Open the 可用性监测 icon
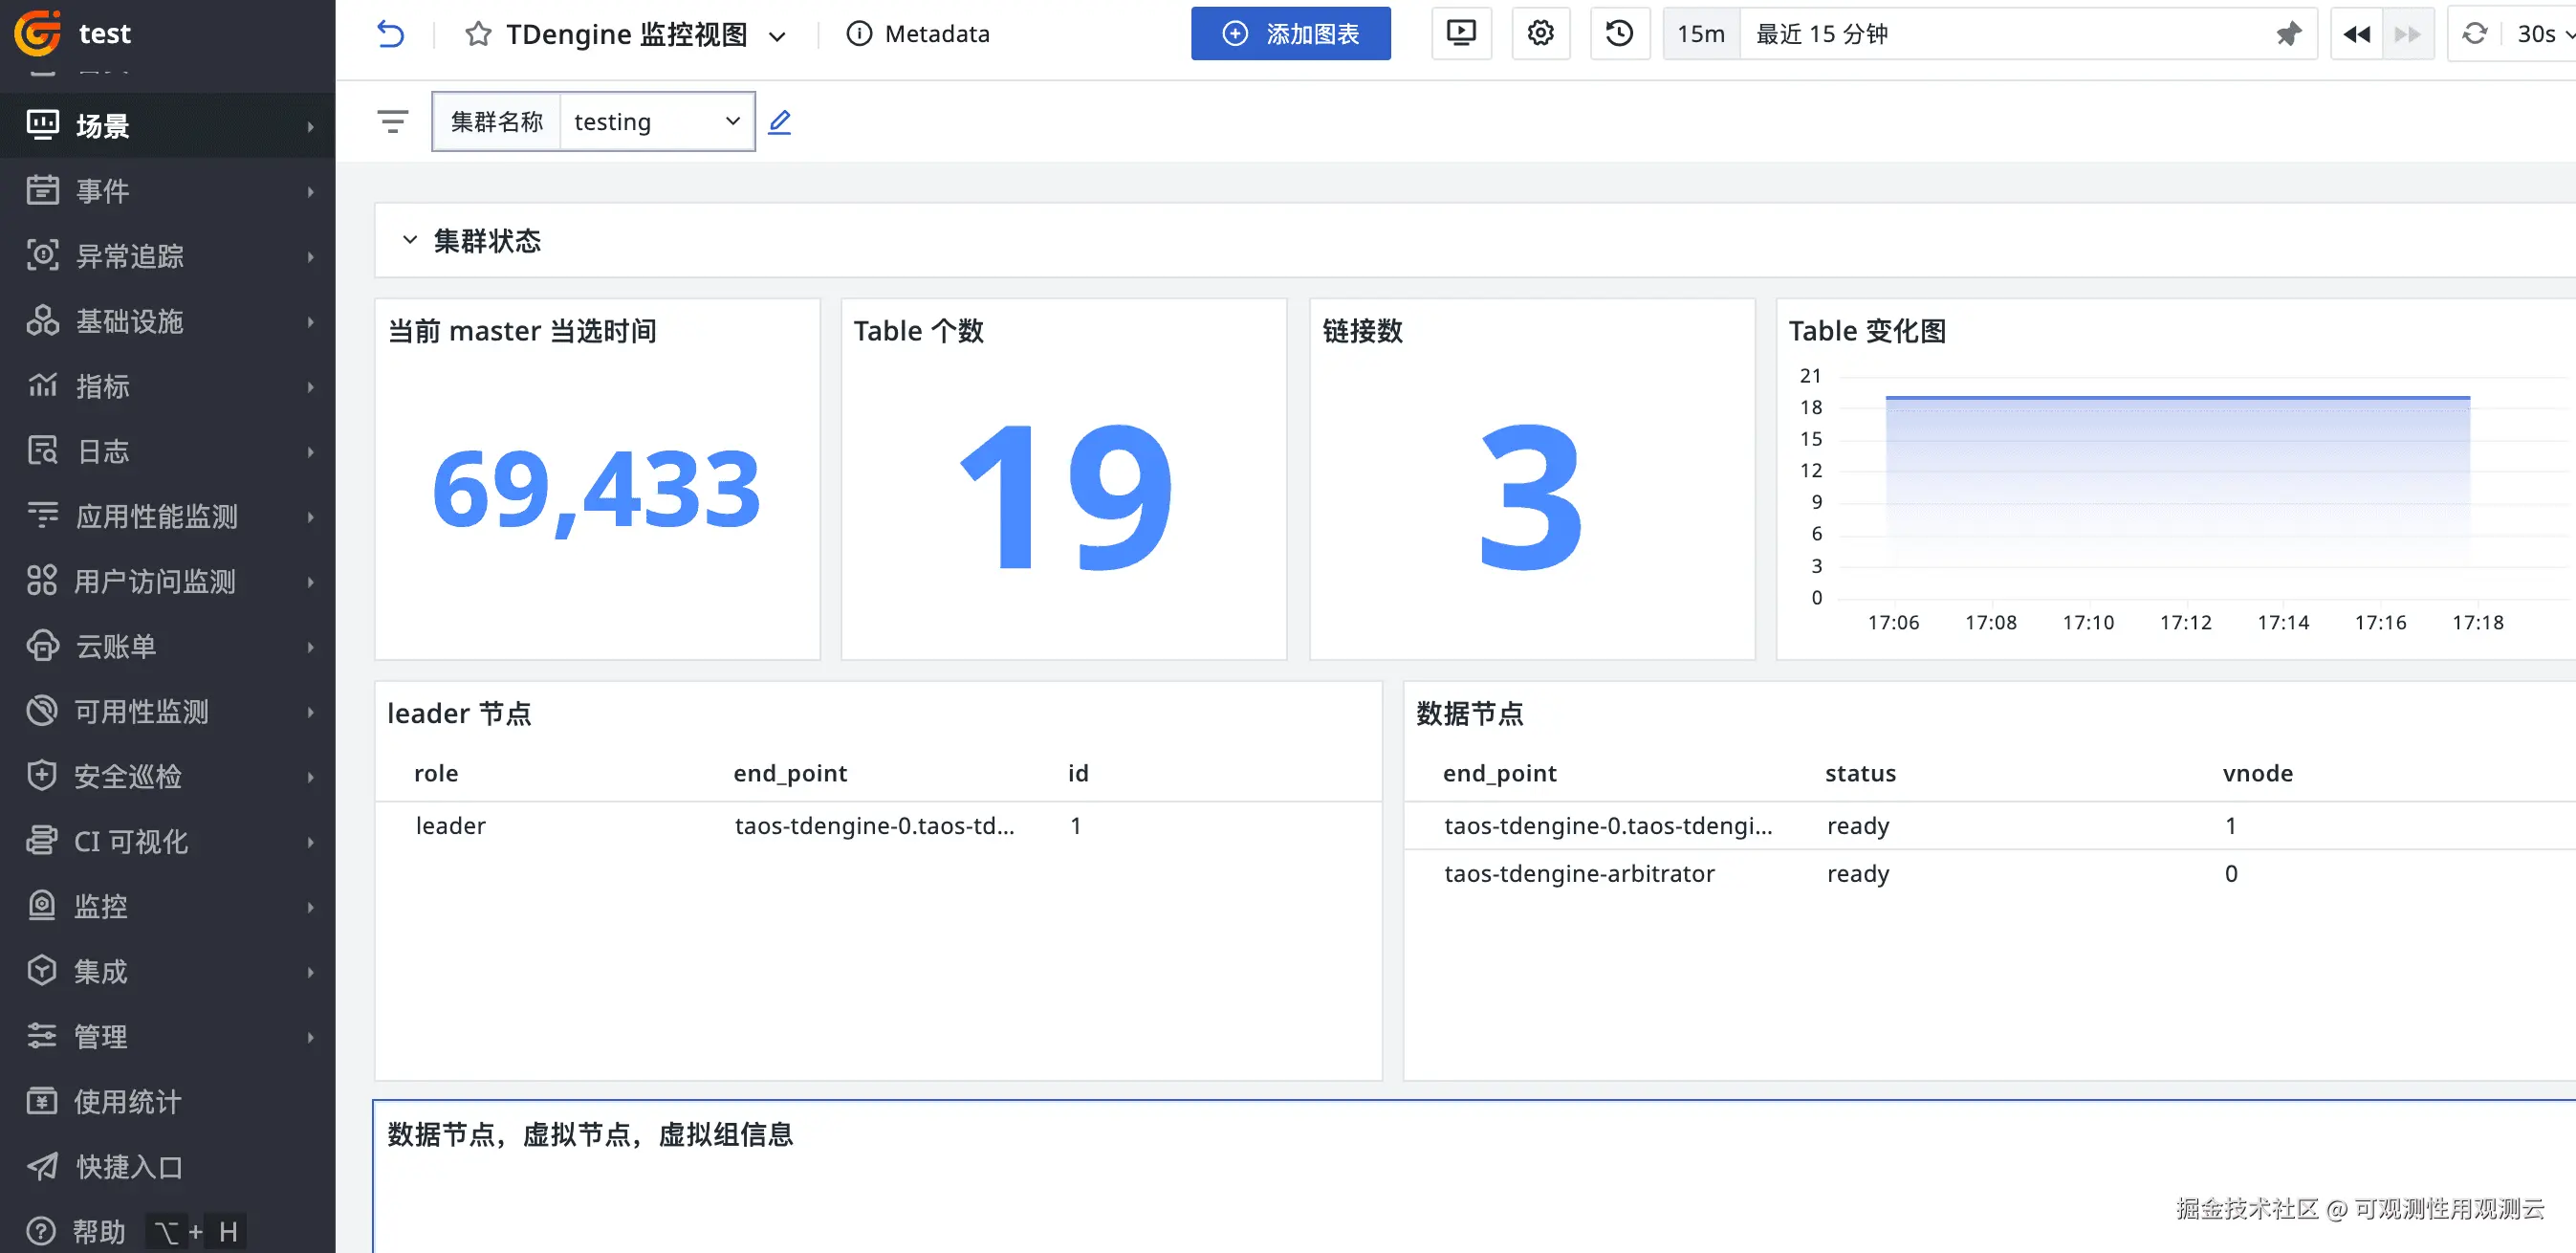The image size is (2576, 1253). click(x=42, y=710)
